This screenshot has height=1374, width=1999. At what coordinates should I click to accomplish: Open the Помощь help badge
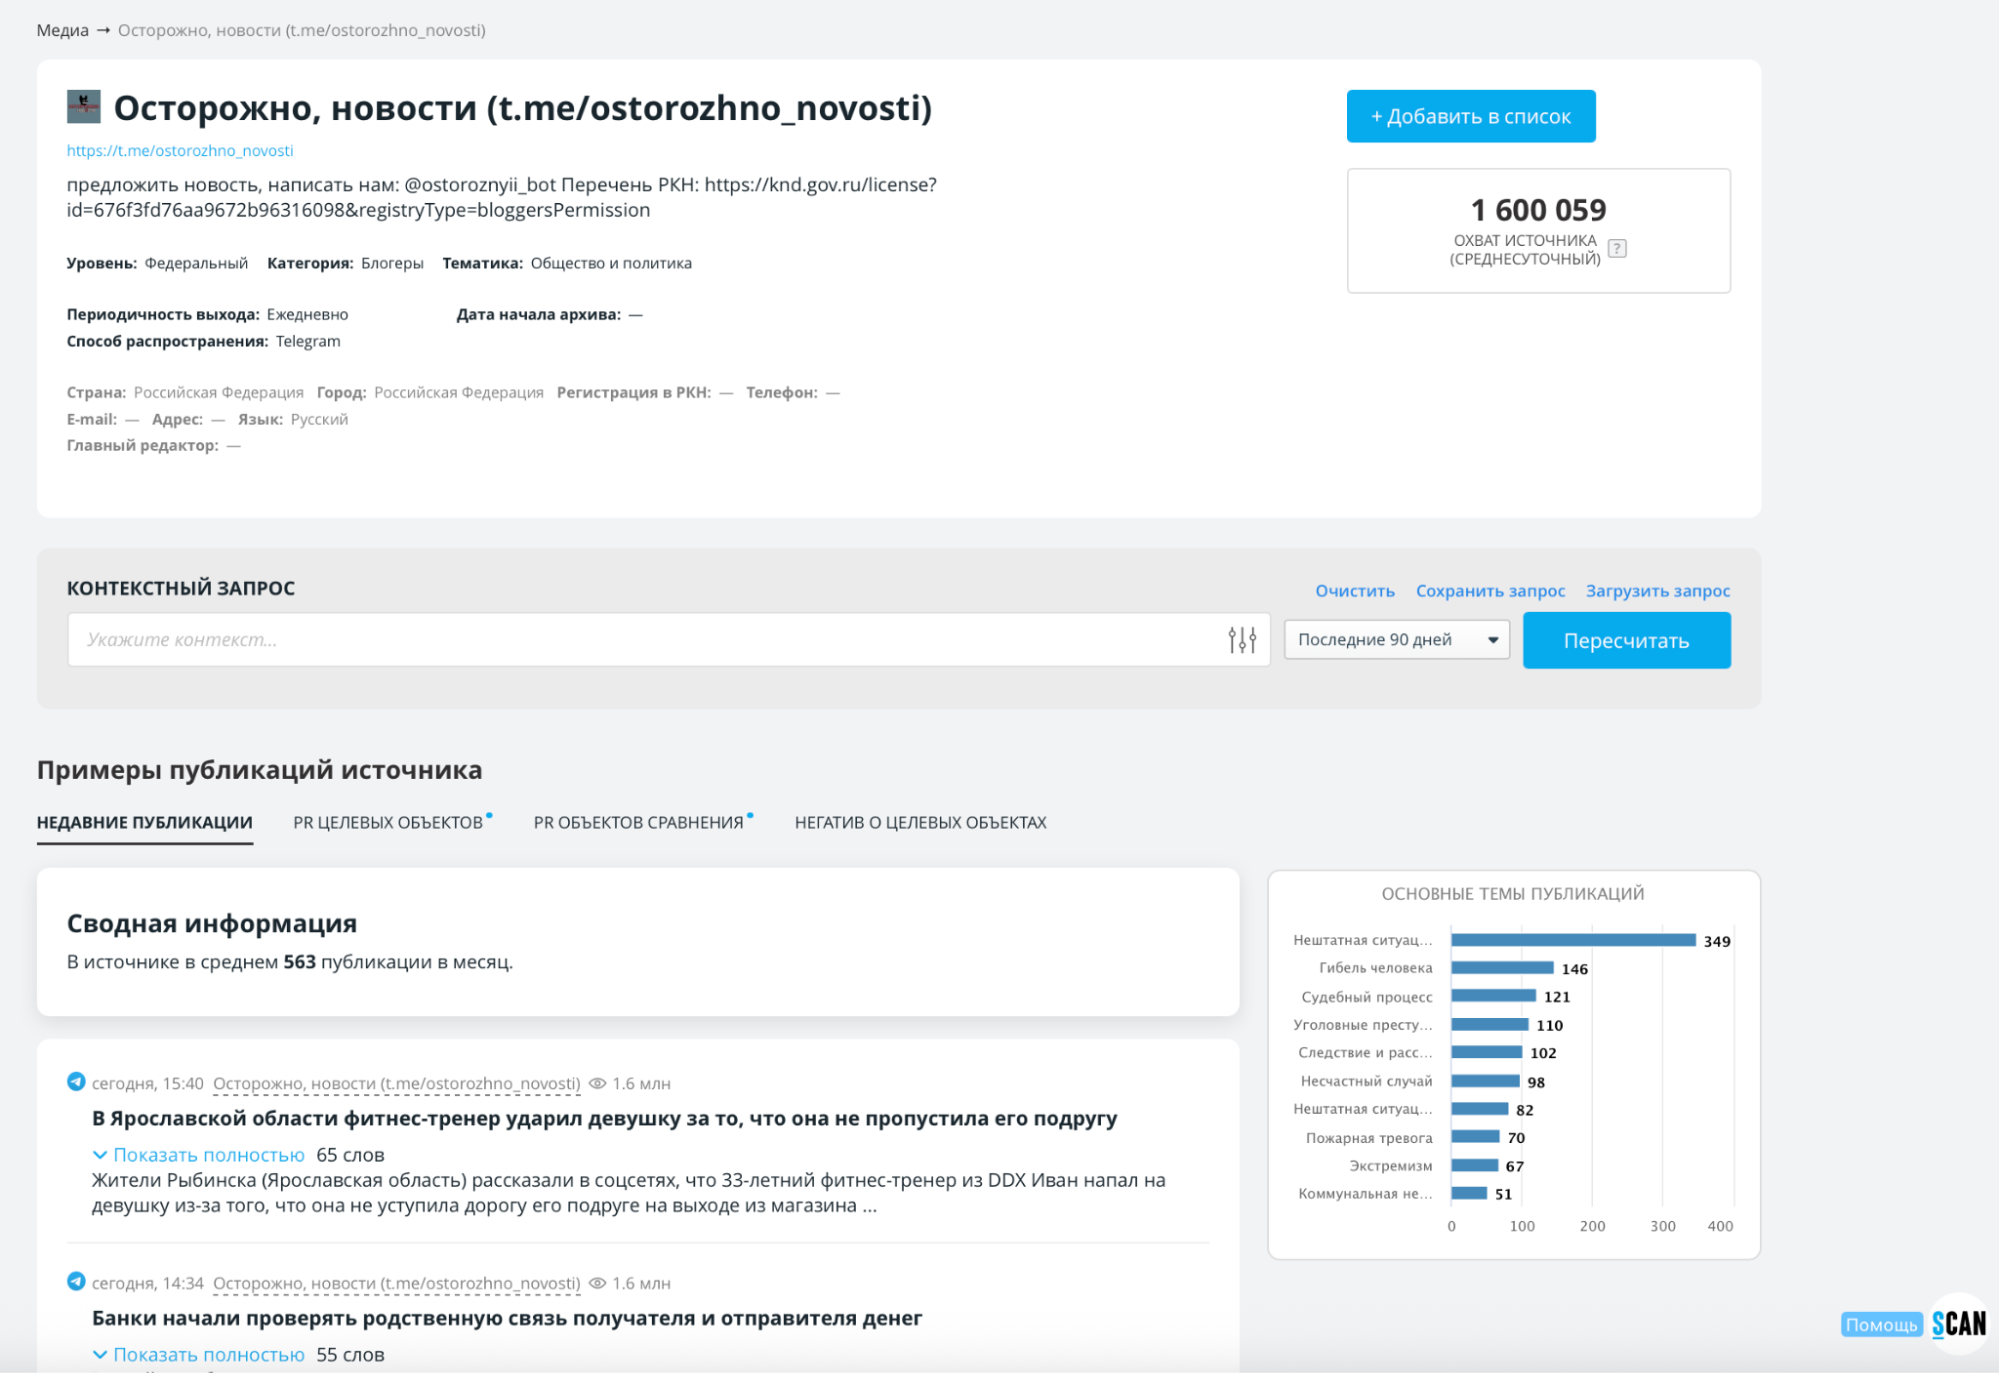click(x=1881, y=1325)
